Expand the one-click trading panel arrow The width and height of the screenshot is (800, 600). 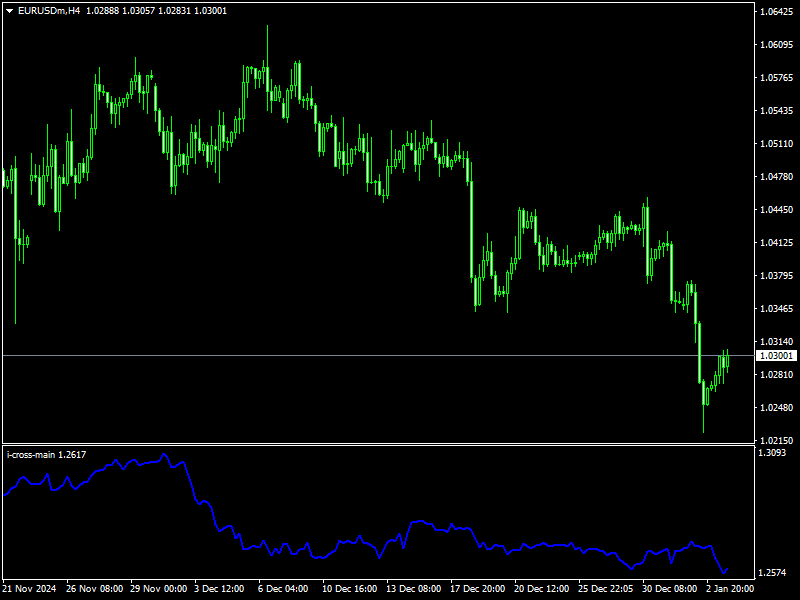10,8
